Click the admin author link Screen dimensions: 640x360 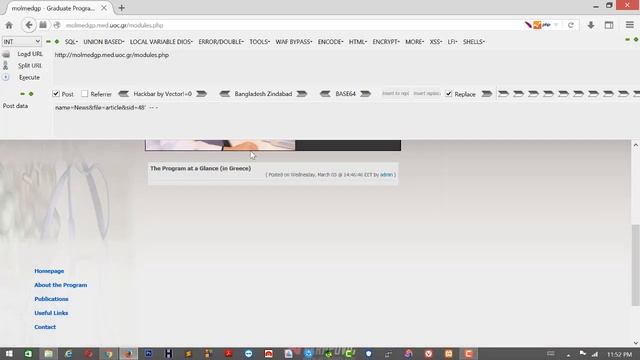386,175
